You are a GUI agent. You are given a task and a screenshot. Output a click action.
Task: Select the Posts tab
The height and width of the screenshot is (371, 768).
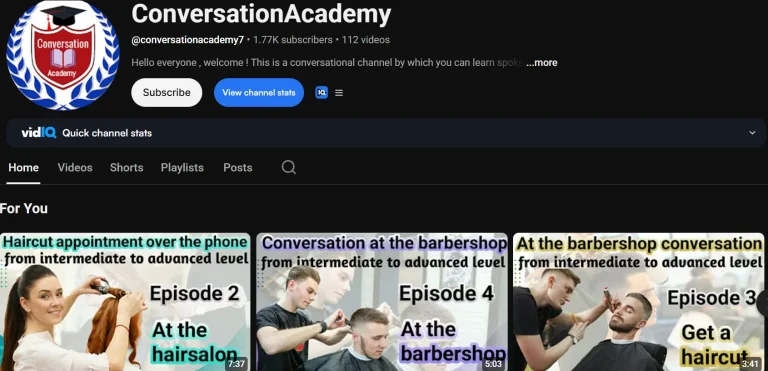tap(238, 168)
